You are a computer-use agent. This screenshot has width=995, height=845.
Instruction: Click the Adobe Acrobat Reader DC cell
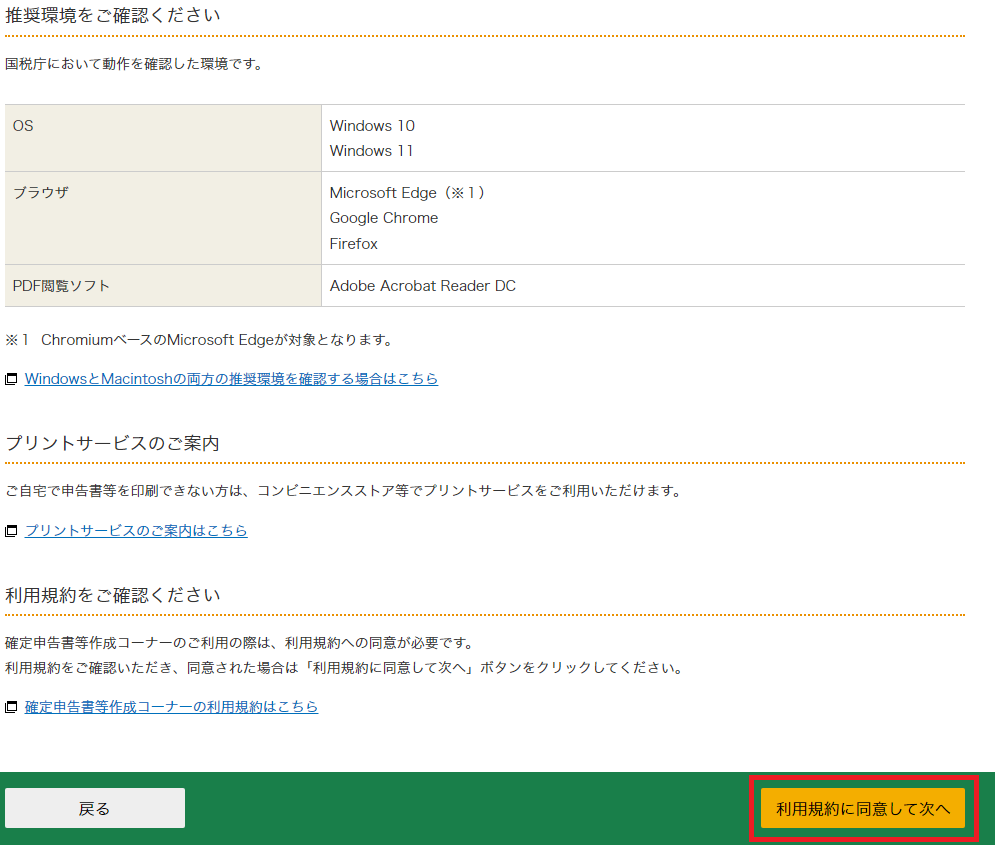[x=423, y=286]
